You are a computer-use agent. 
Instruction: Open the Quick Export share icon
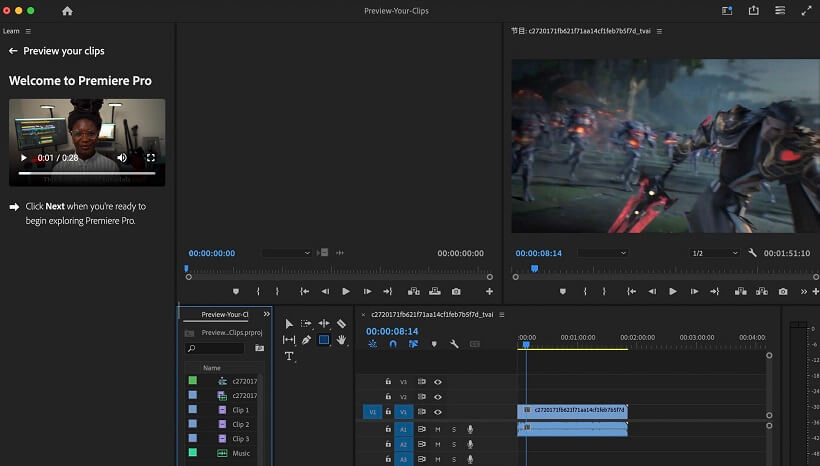pos(753,10)
